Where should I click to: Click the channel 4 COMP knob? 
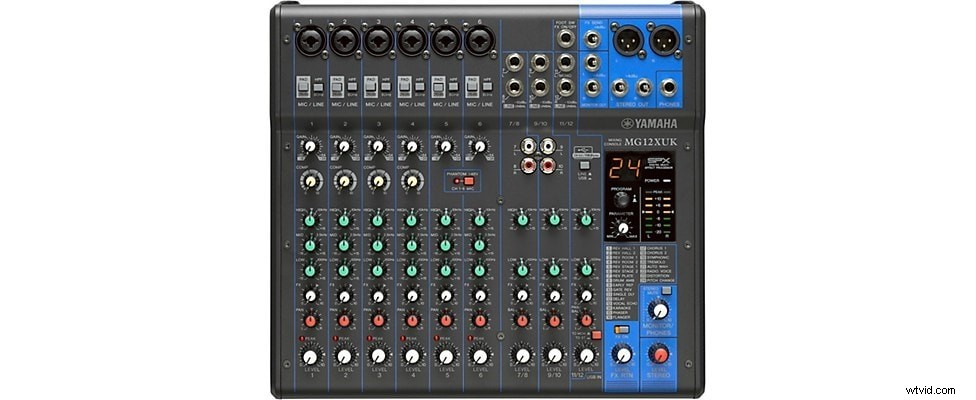pyautogui.click(x=411, y=180)
